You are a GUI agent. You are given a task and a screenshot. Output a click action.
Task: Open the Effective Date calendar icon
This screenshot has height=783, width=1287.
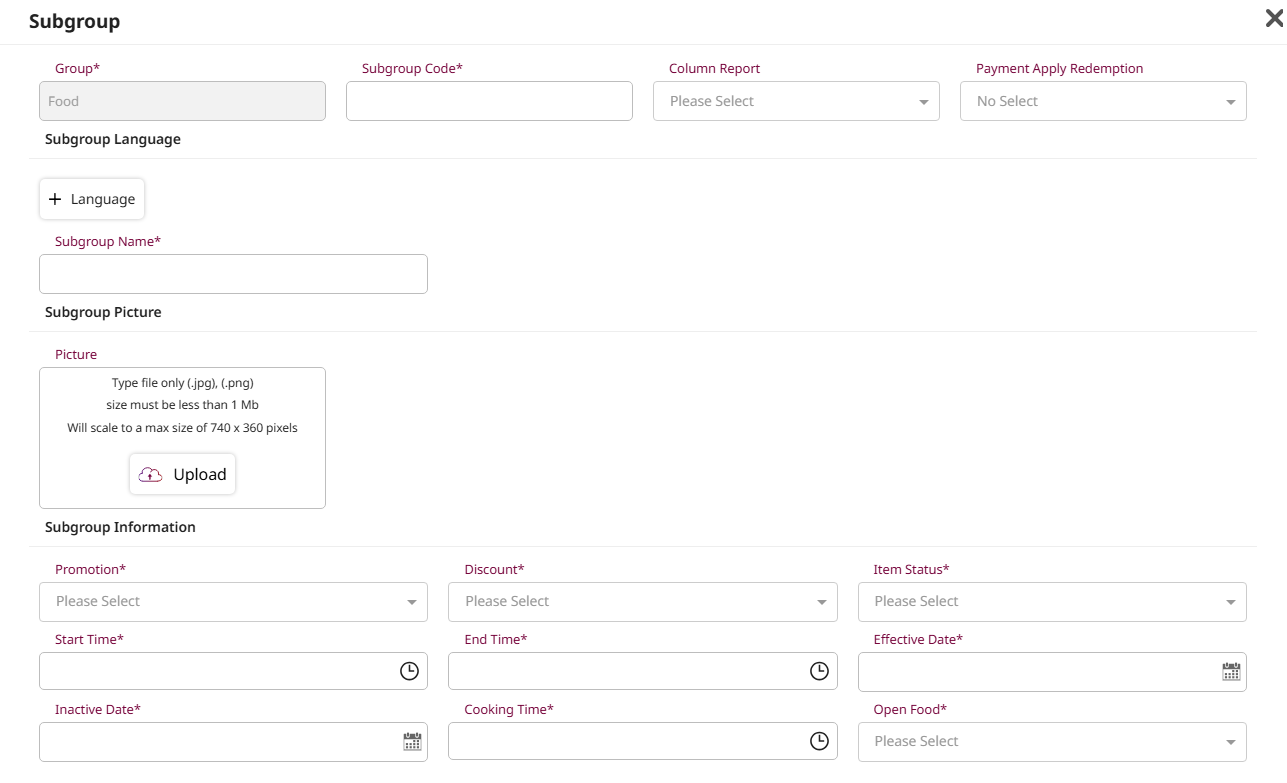pyautogui.click(x=1231, y=671)
